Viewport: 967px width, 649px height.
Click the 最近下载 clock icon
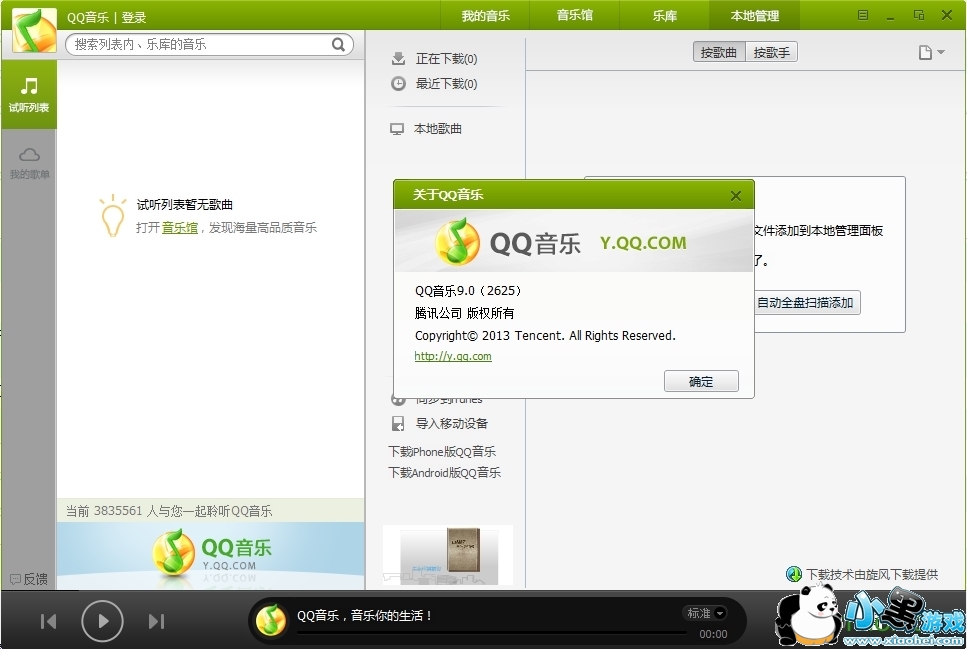pos(398,83)
